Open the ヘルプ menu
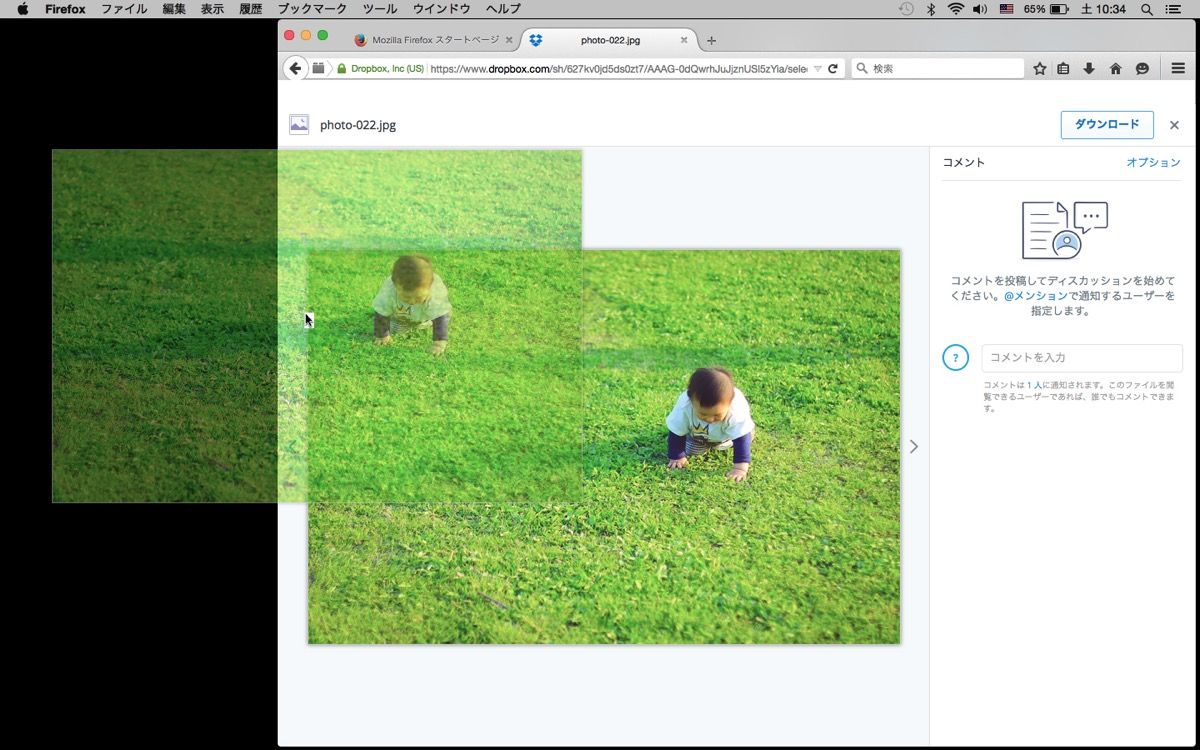1200x750 pixels. 503,9
